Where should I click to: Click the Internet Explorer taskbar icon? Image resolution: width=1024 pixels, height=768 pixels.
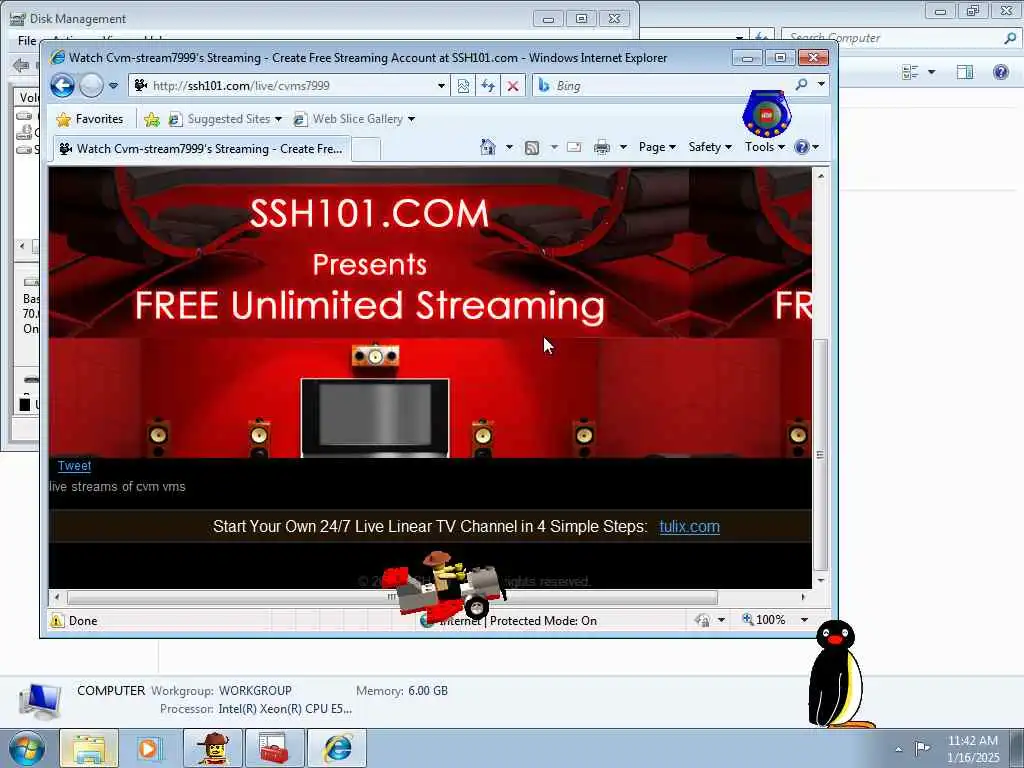[338, 748]
